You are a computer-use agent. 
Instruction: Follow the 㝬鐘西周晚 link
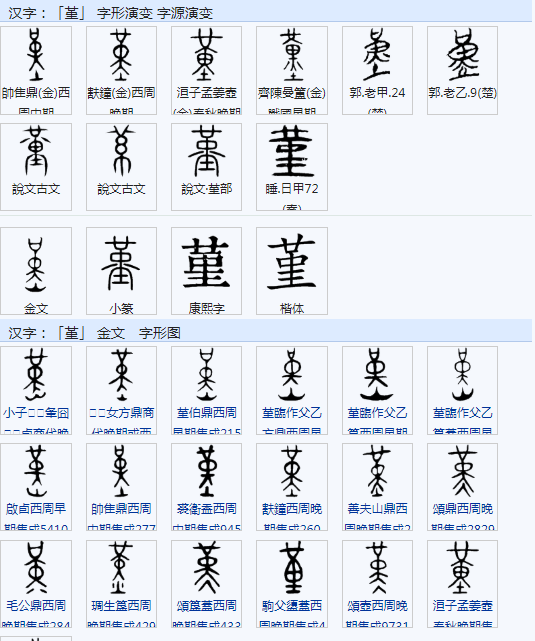point(292,509)
